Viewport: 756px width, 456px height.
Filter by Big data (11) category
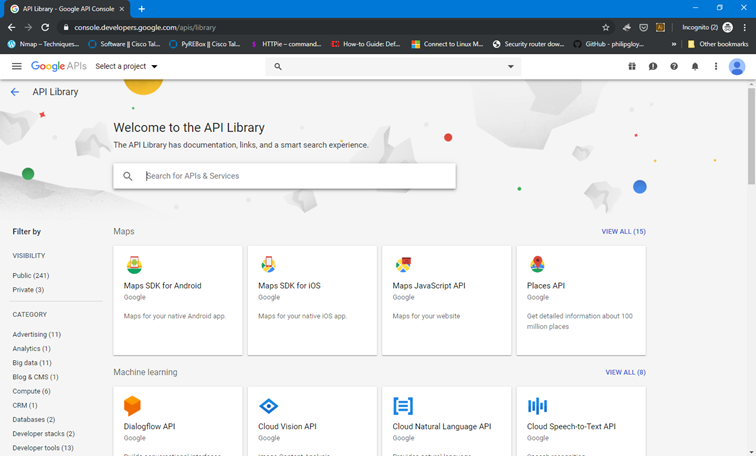tap(32, 363)
